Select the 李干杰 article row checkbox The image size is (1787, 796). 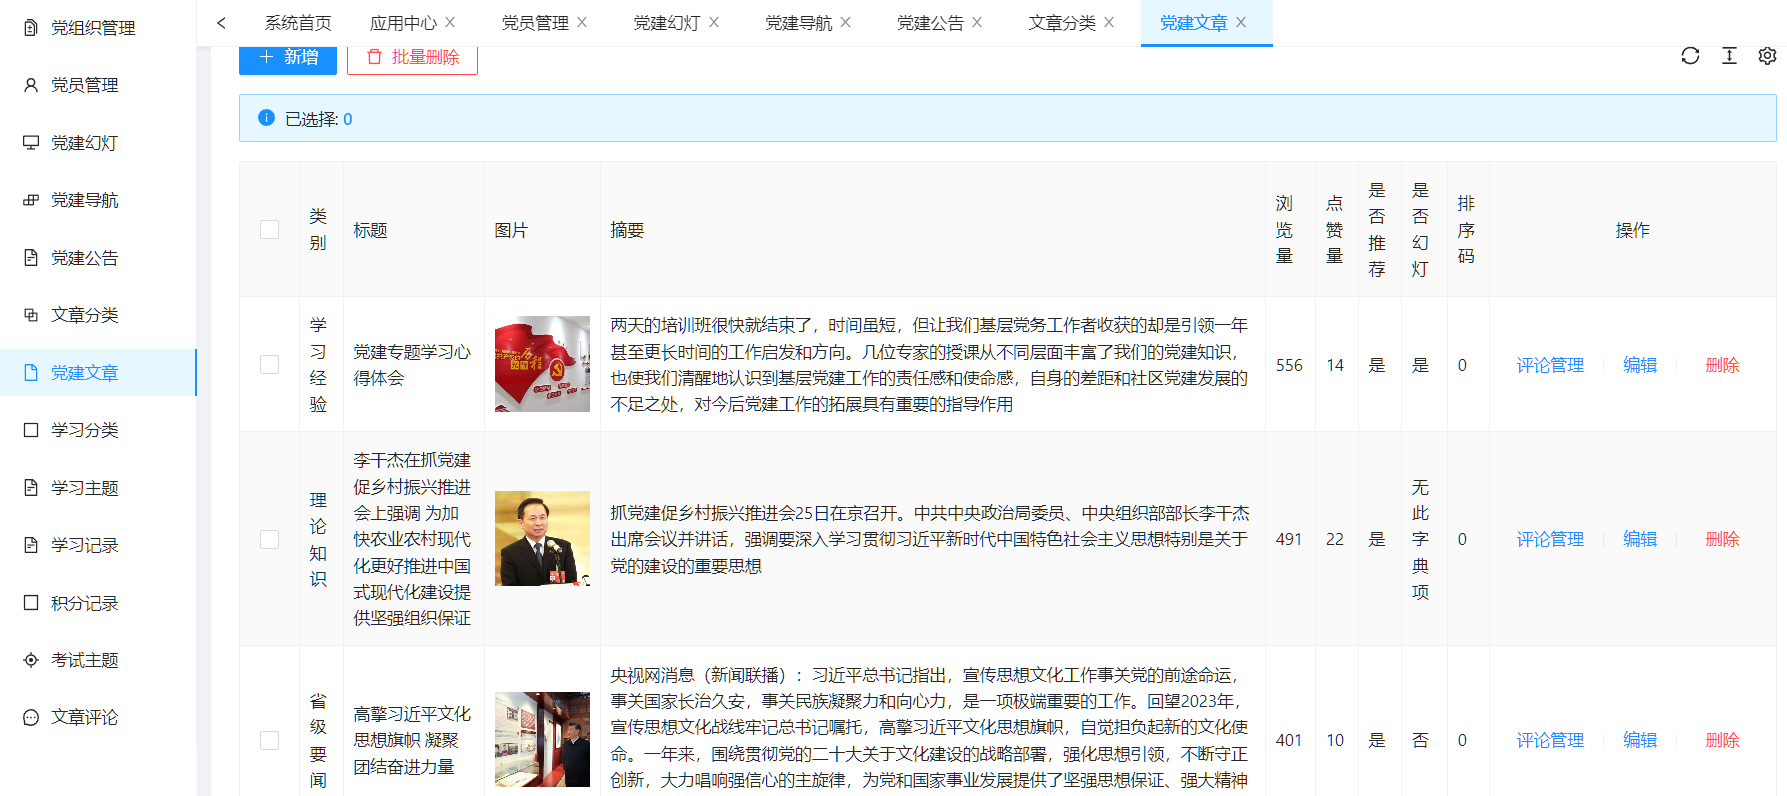[269, 539]
